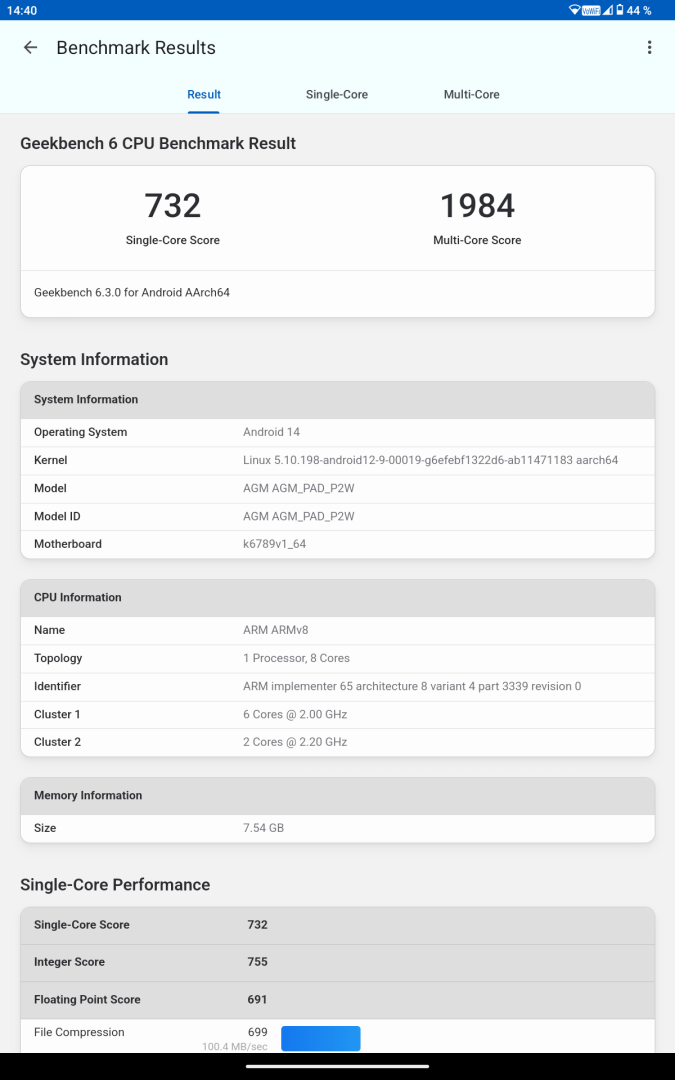The width and height of the screenshot is (675, 1080).
Task: Tap the Topology row
Action: tap(337, 658)
